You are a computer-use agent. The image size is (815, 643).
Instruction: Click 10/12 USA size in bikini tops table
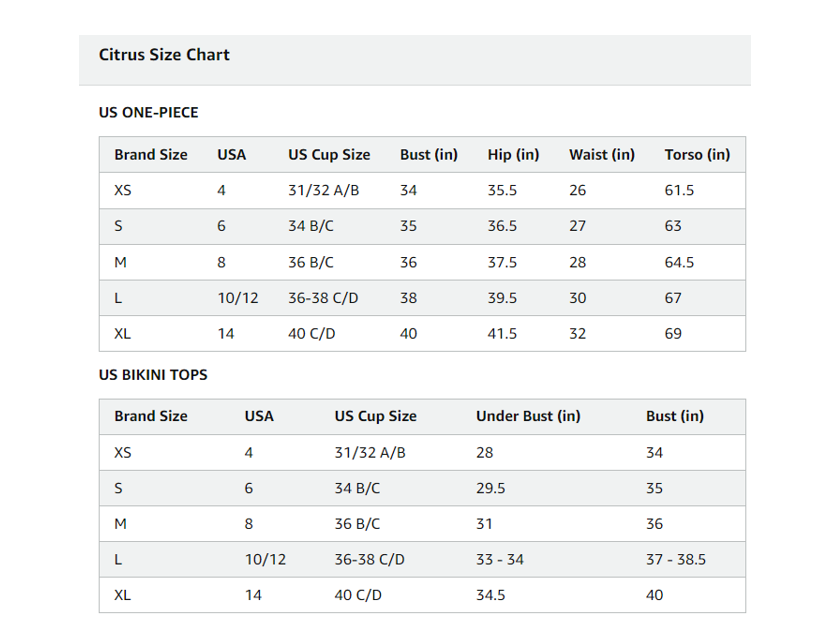265,560
